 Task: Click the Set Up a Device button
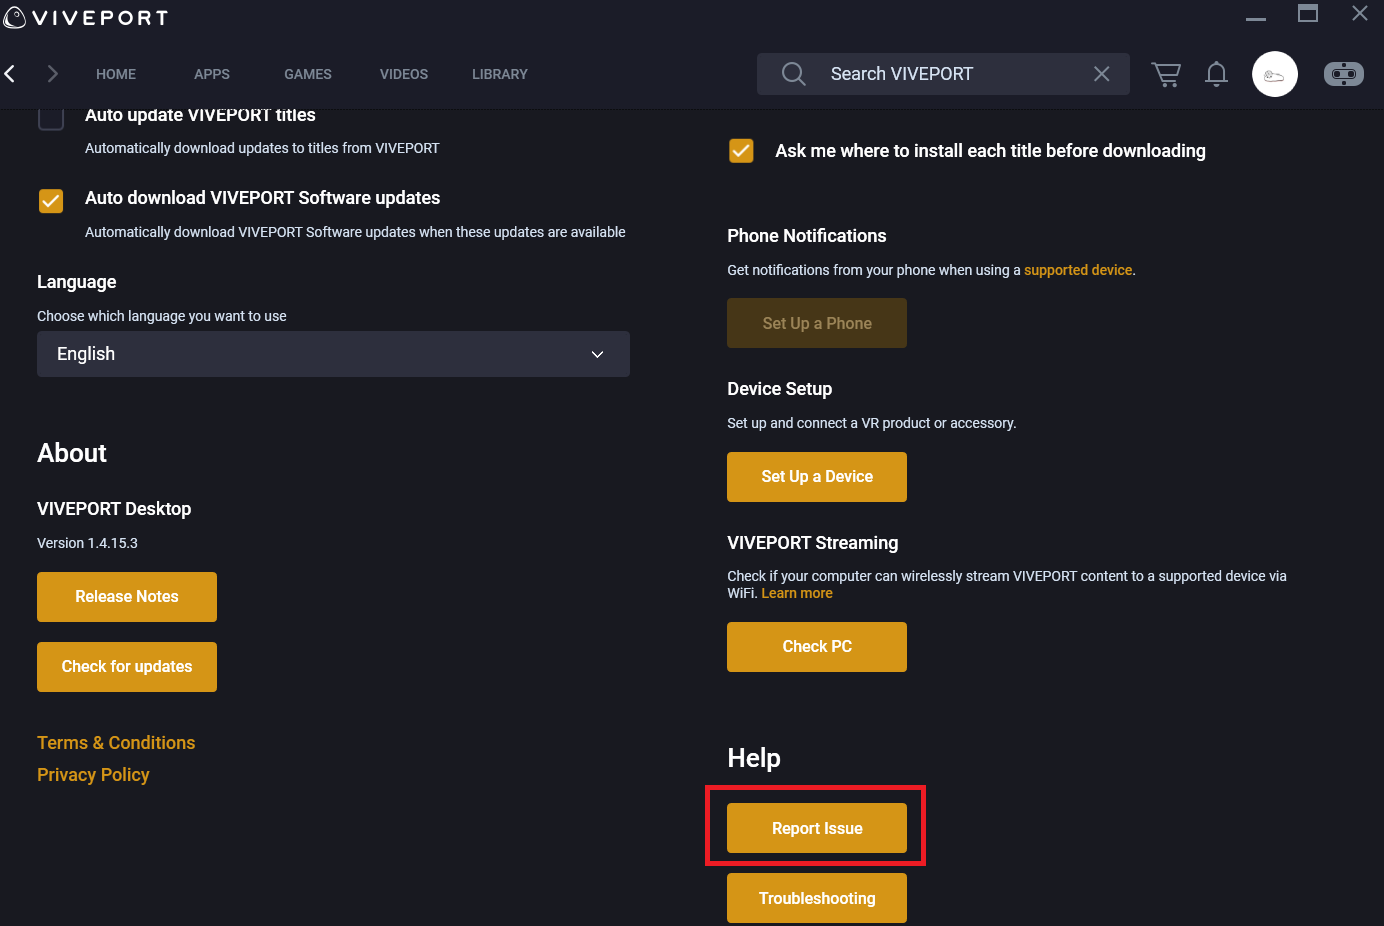817,477
